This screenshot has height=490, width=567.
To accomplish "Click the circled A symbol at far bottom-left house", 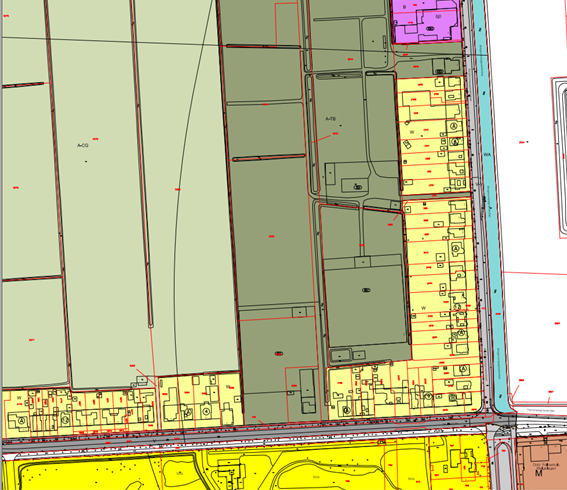I will click(22, 421).
